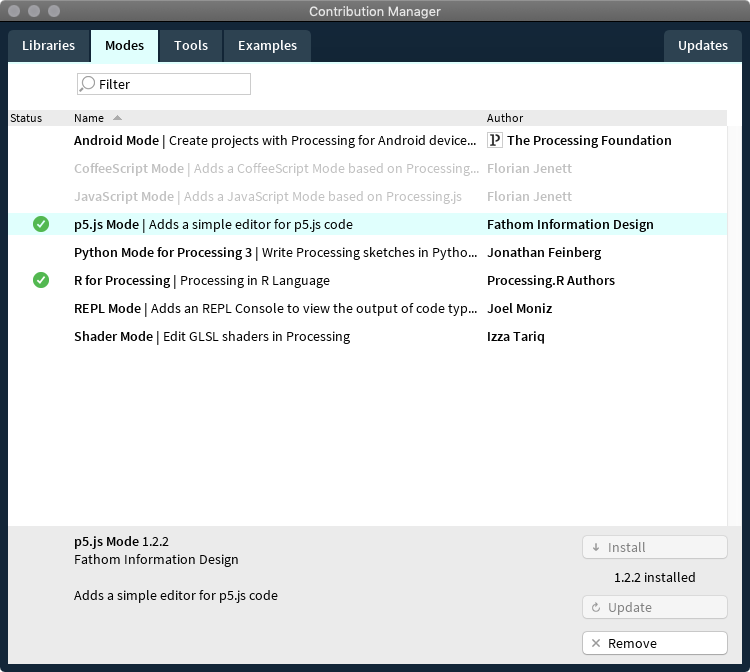The image size is (750, 672).
Task: Click the magnifier icon in the Filter box
Action: pos(87,84)
